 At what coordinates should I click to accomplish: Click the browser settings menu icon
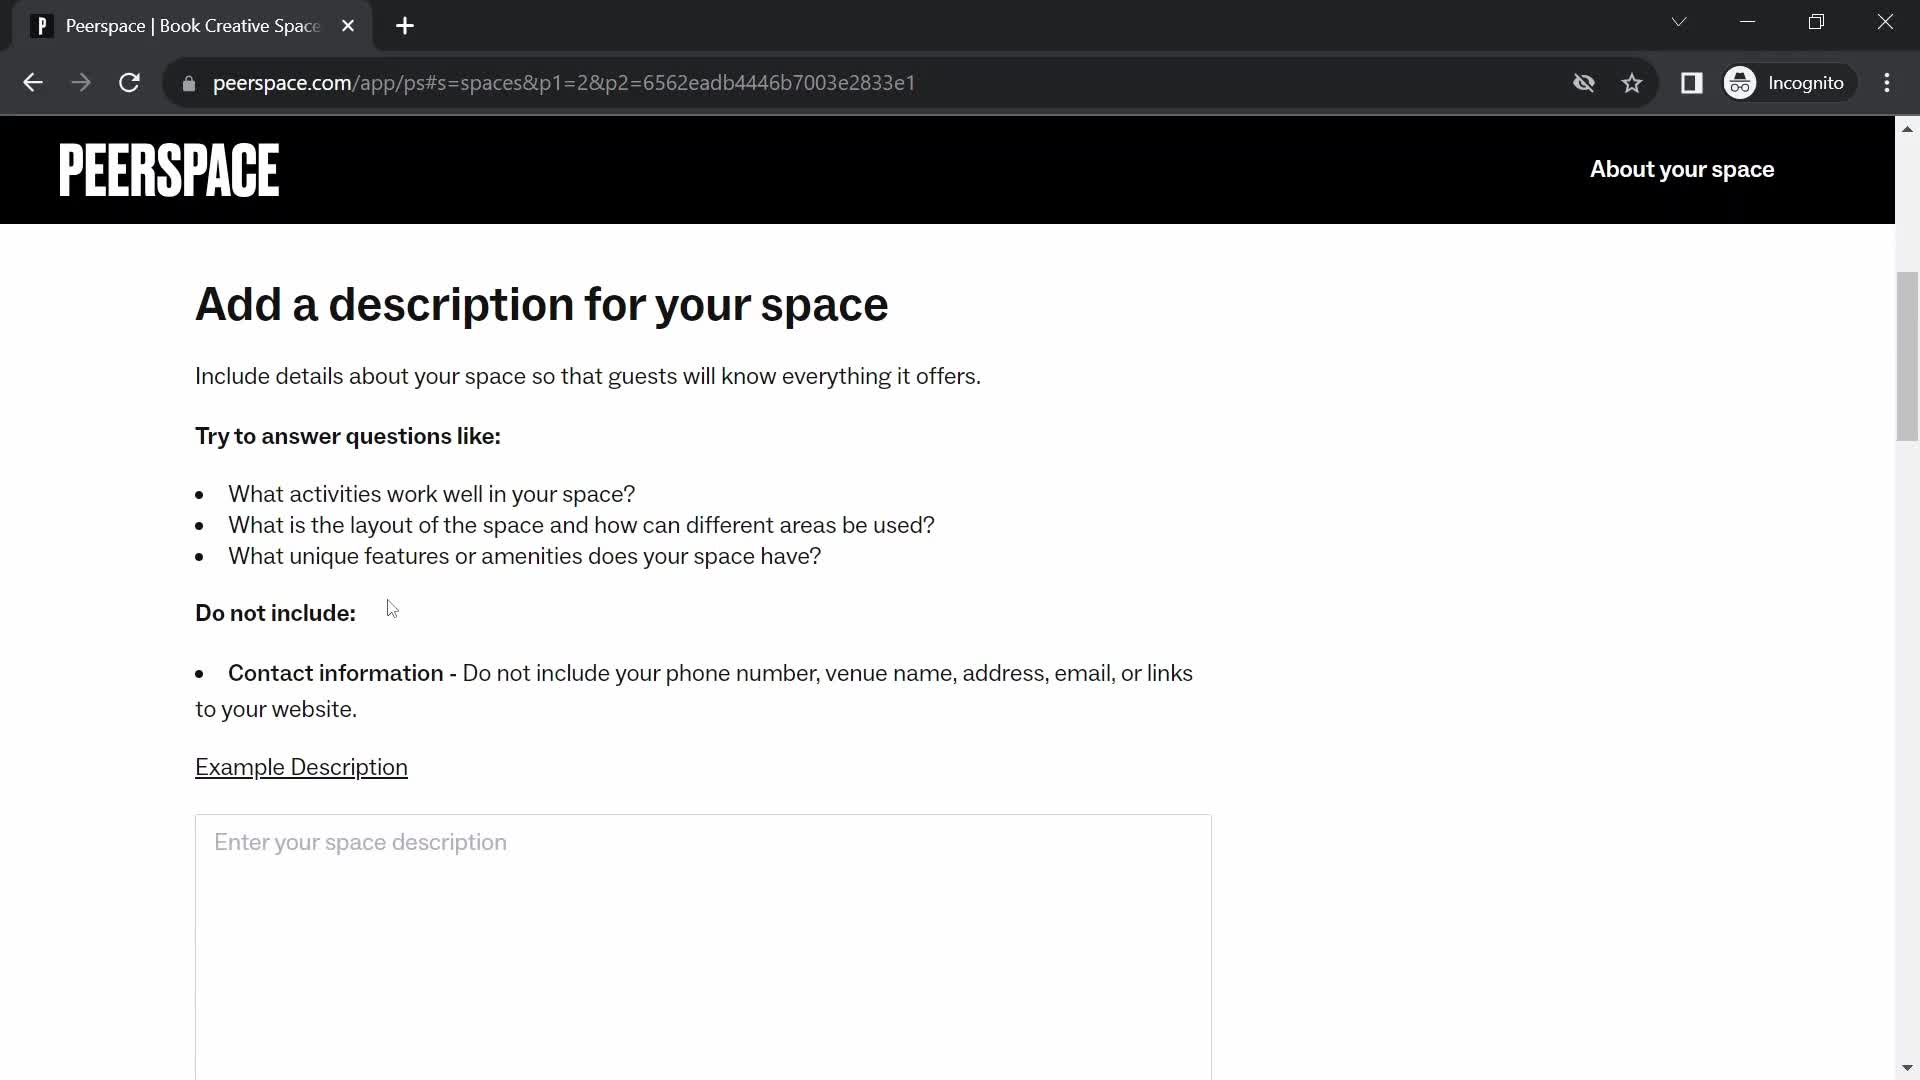click(x=1895, y=82)
